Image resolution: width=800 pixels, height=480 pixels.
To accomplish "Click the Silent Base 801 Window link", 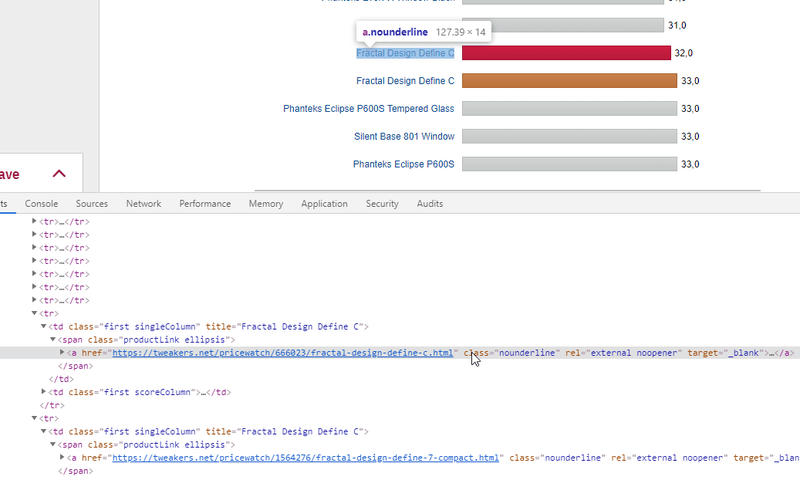I will pos(404,136).
